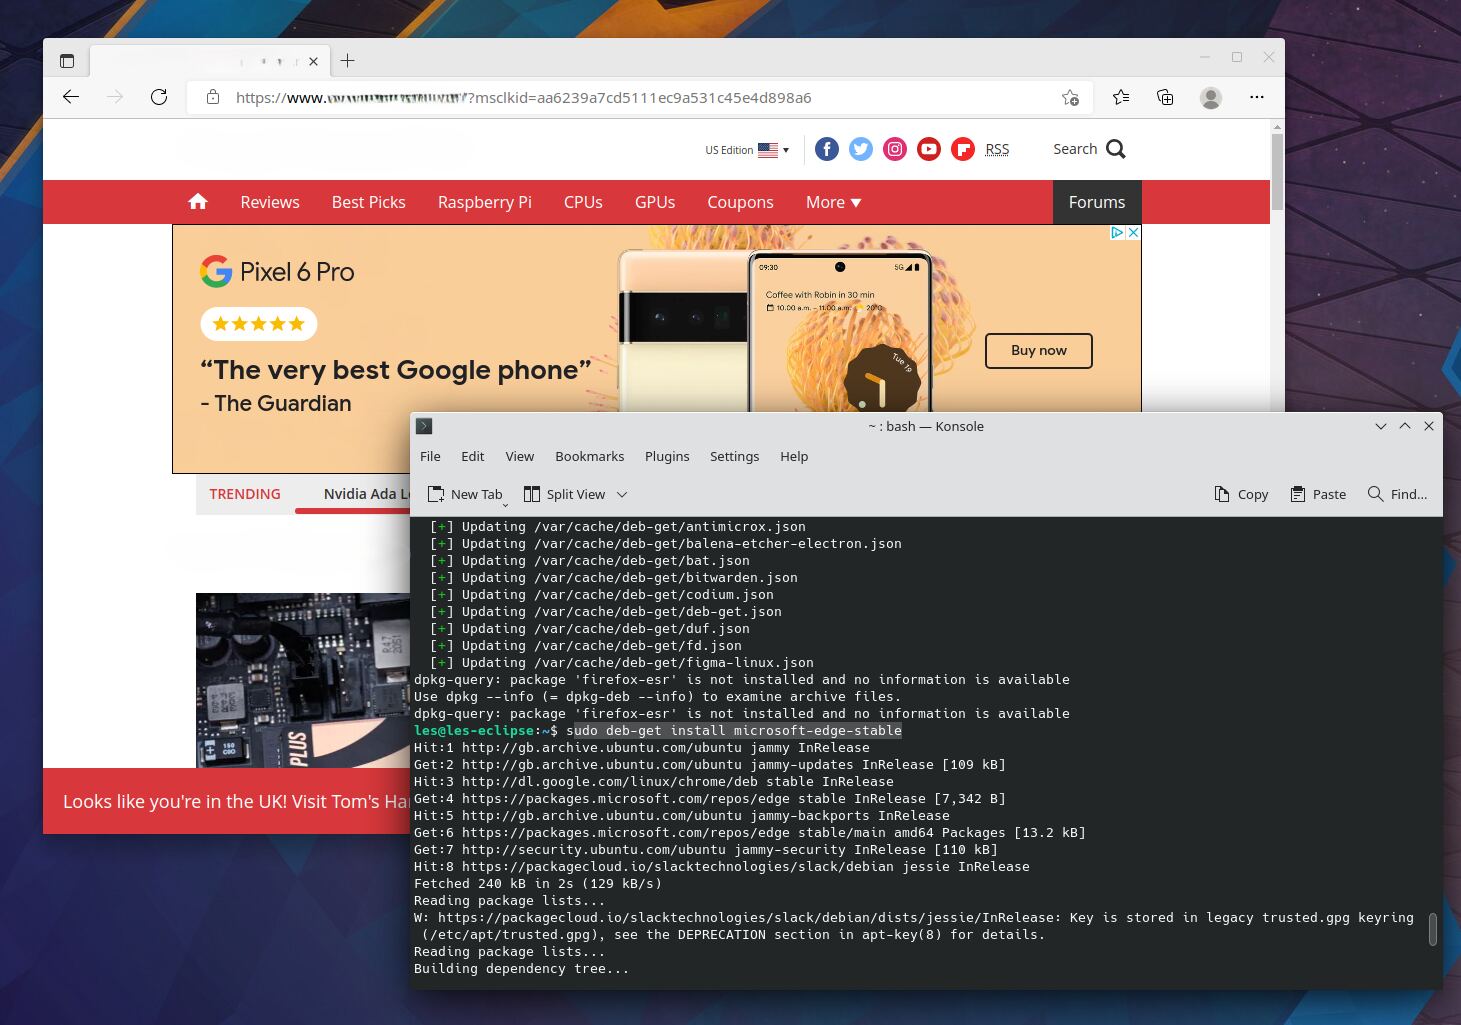Open the Forums link
The image size is (1461, 1025).
[x=1097, y=202]
